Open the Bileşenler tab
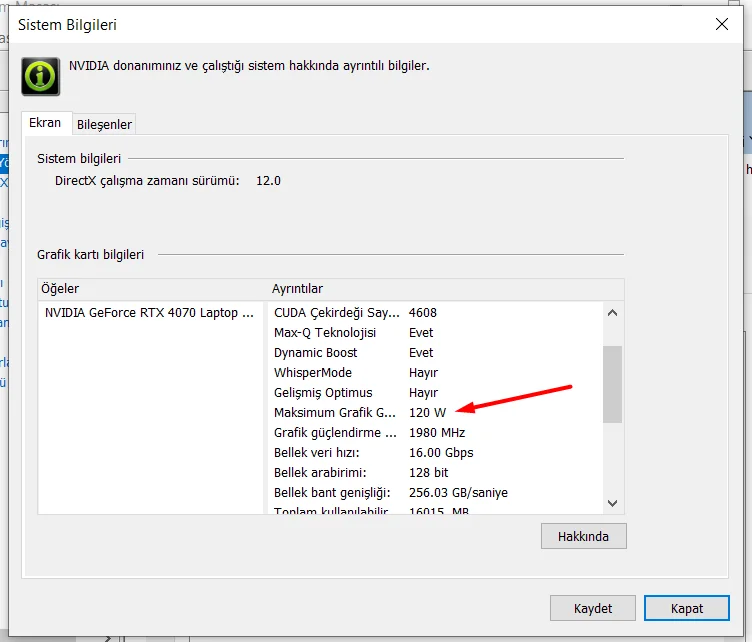This screenshot has height=642, width=752. 104,125
